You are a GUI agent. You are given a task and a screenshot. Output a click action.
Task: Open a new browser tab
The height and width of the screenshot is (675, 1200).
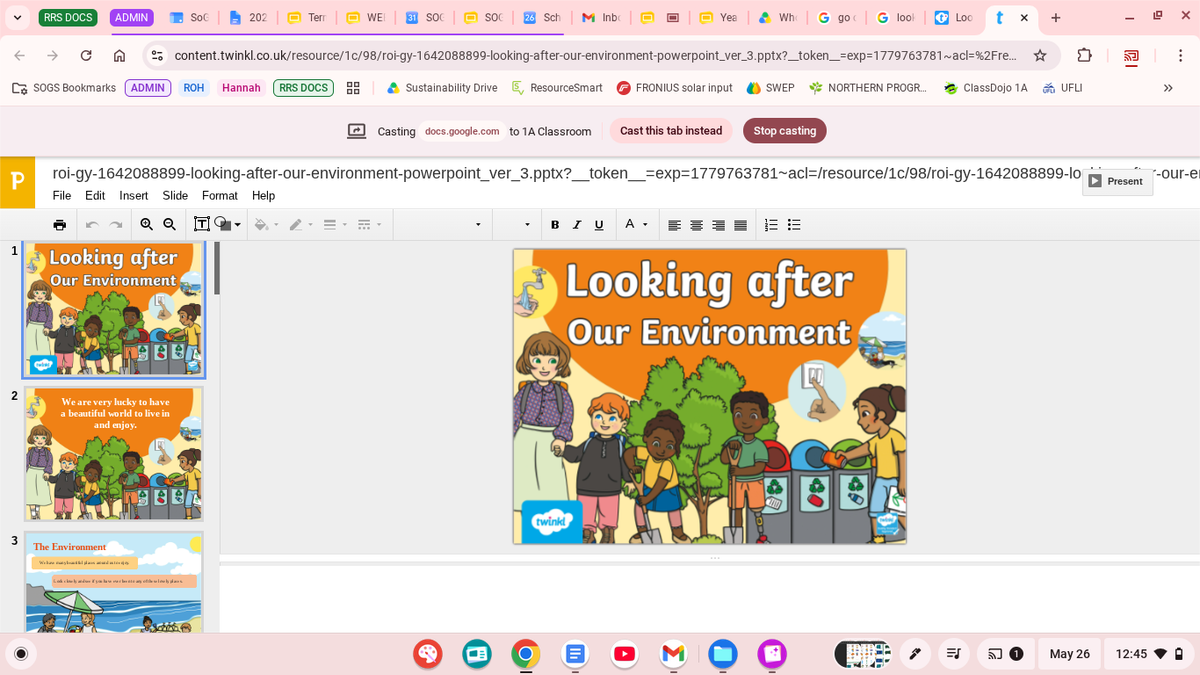click(1056, 17)
